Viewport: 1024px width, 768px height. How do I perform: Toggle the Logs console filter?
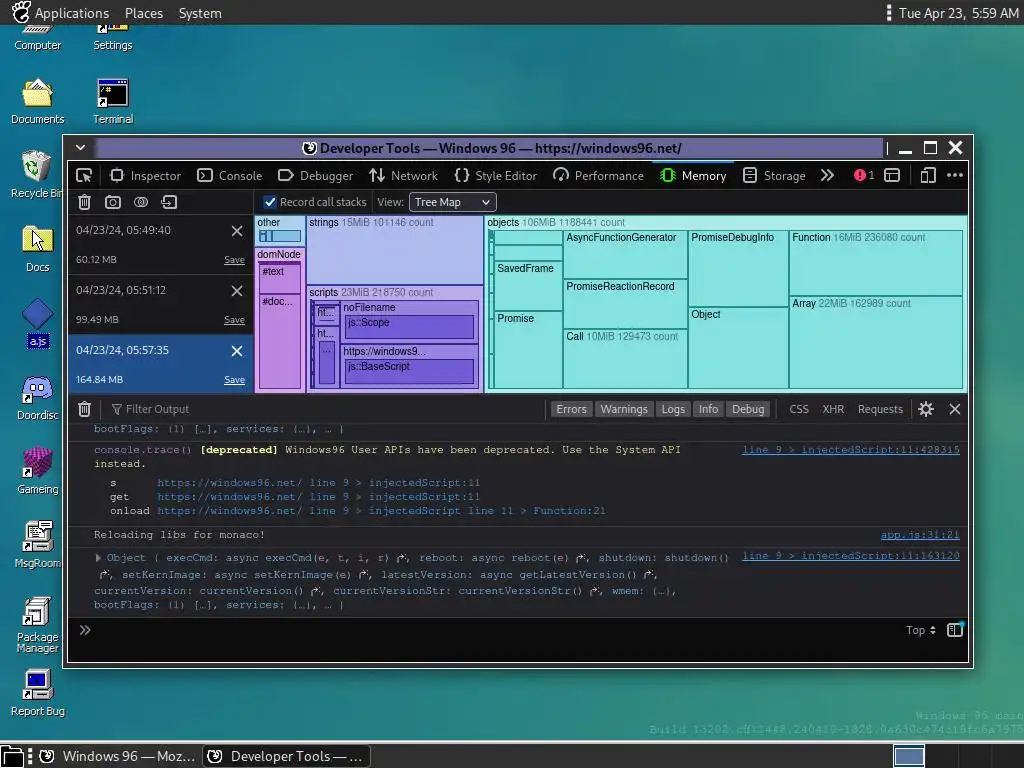[x=673, y=409]
